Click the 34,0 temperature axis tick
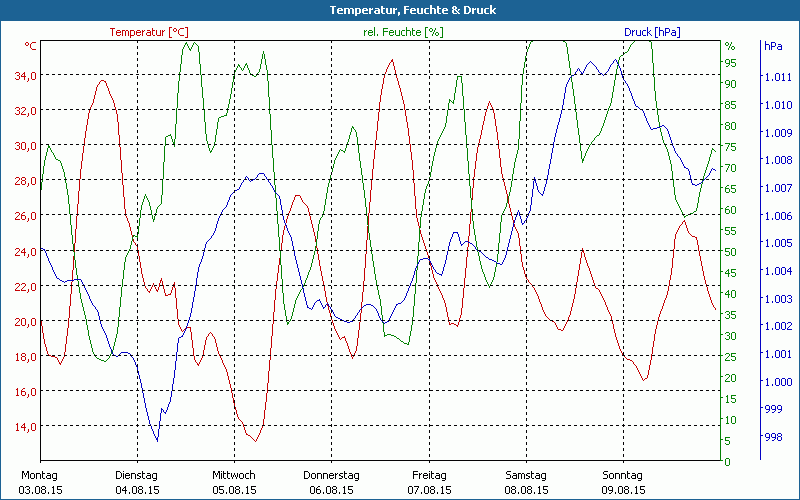This screenshot has width=800, height=500. click(x=25, y=75)
